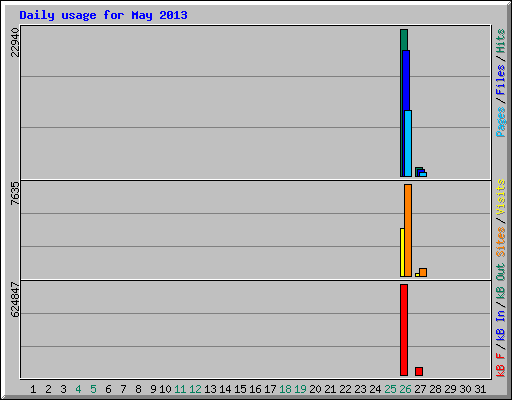Click green day 5 on the x-axis
512x400 pixels.
tap(93, 389)
